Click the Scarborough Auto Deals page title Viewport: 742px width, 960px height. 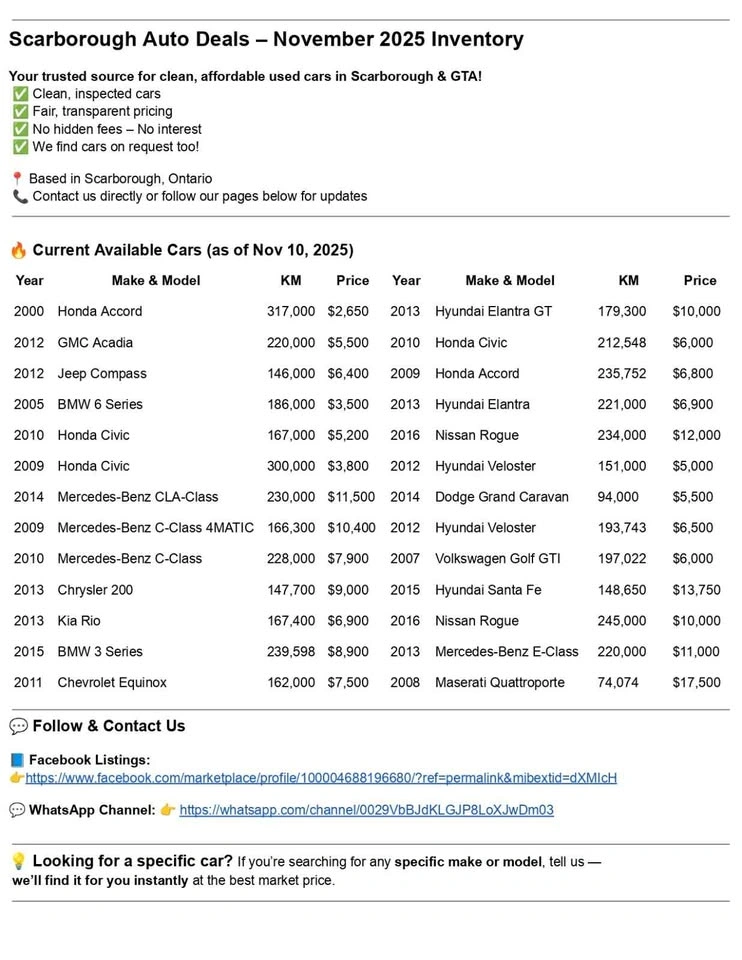pos(266,40)
